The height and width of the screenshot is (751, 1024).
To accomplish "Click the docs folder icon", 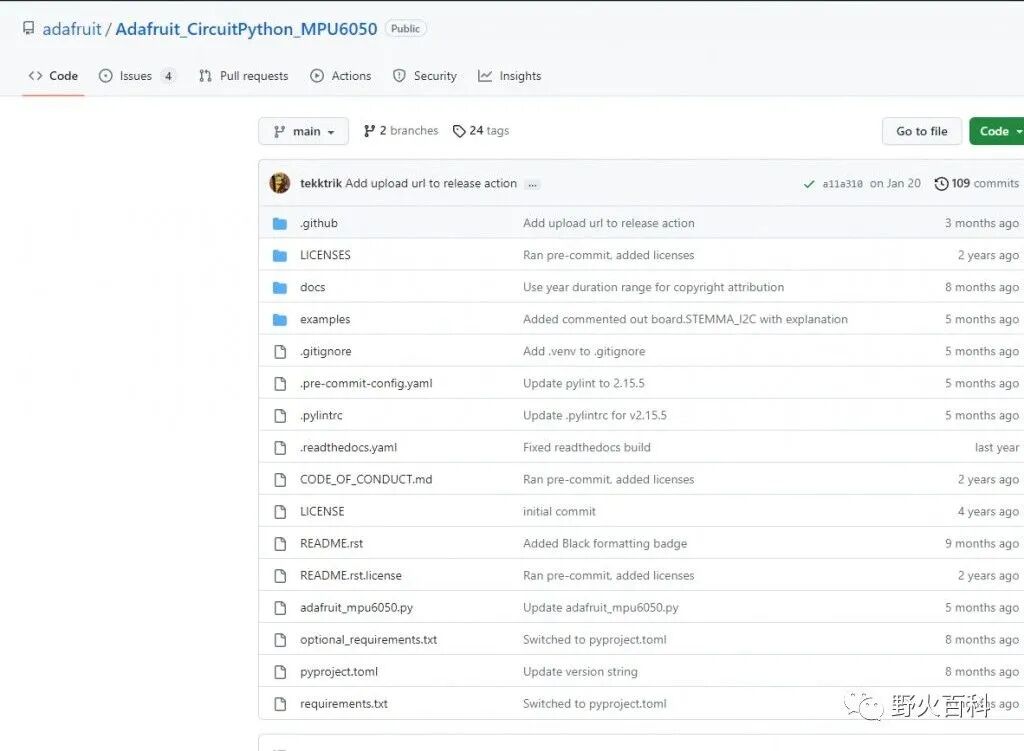I will 280,287.
